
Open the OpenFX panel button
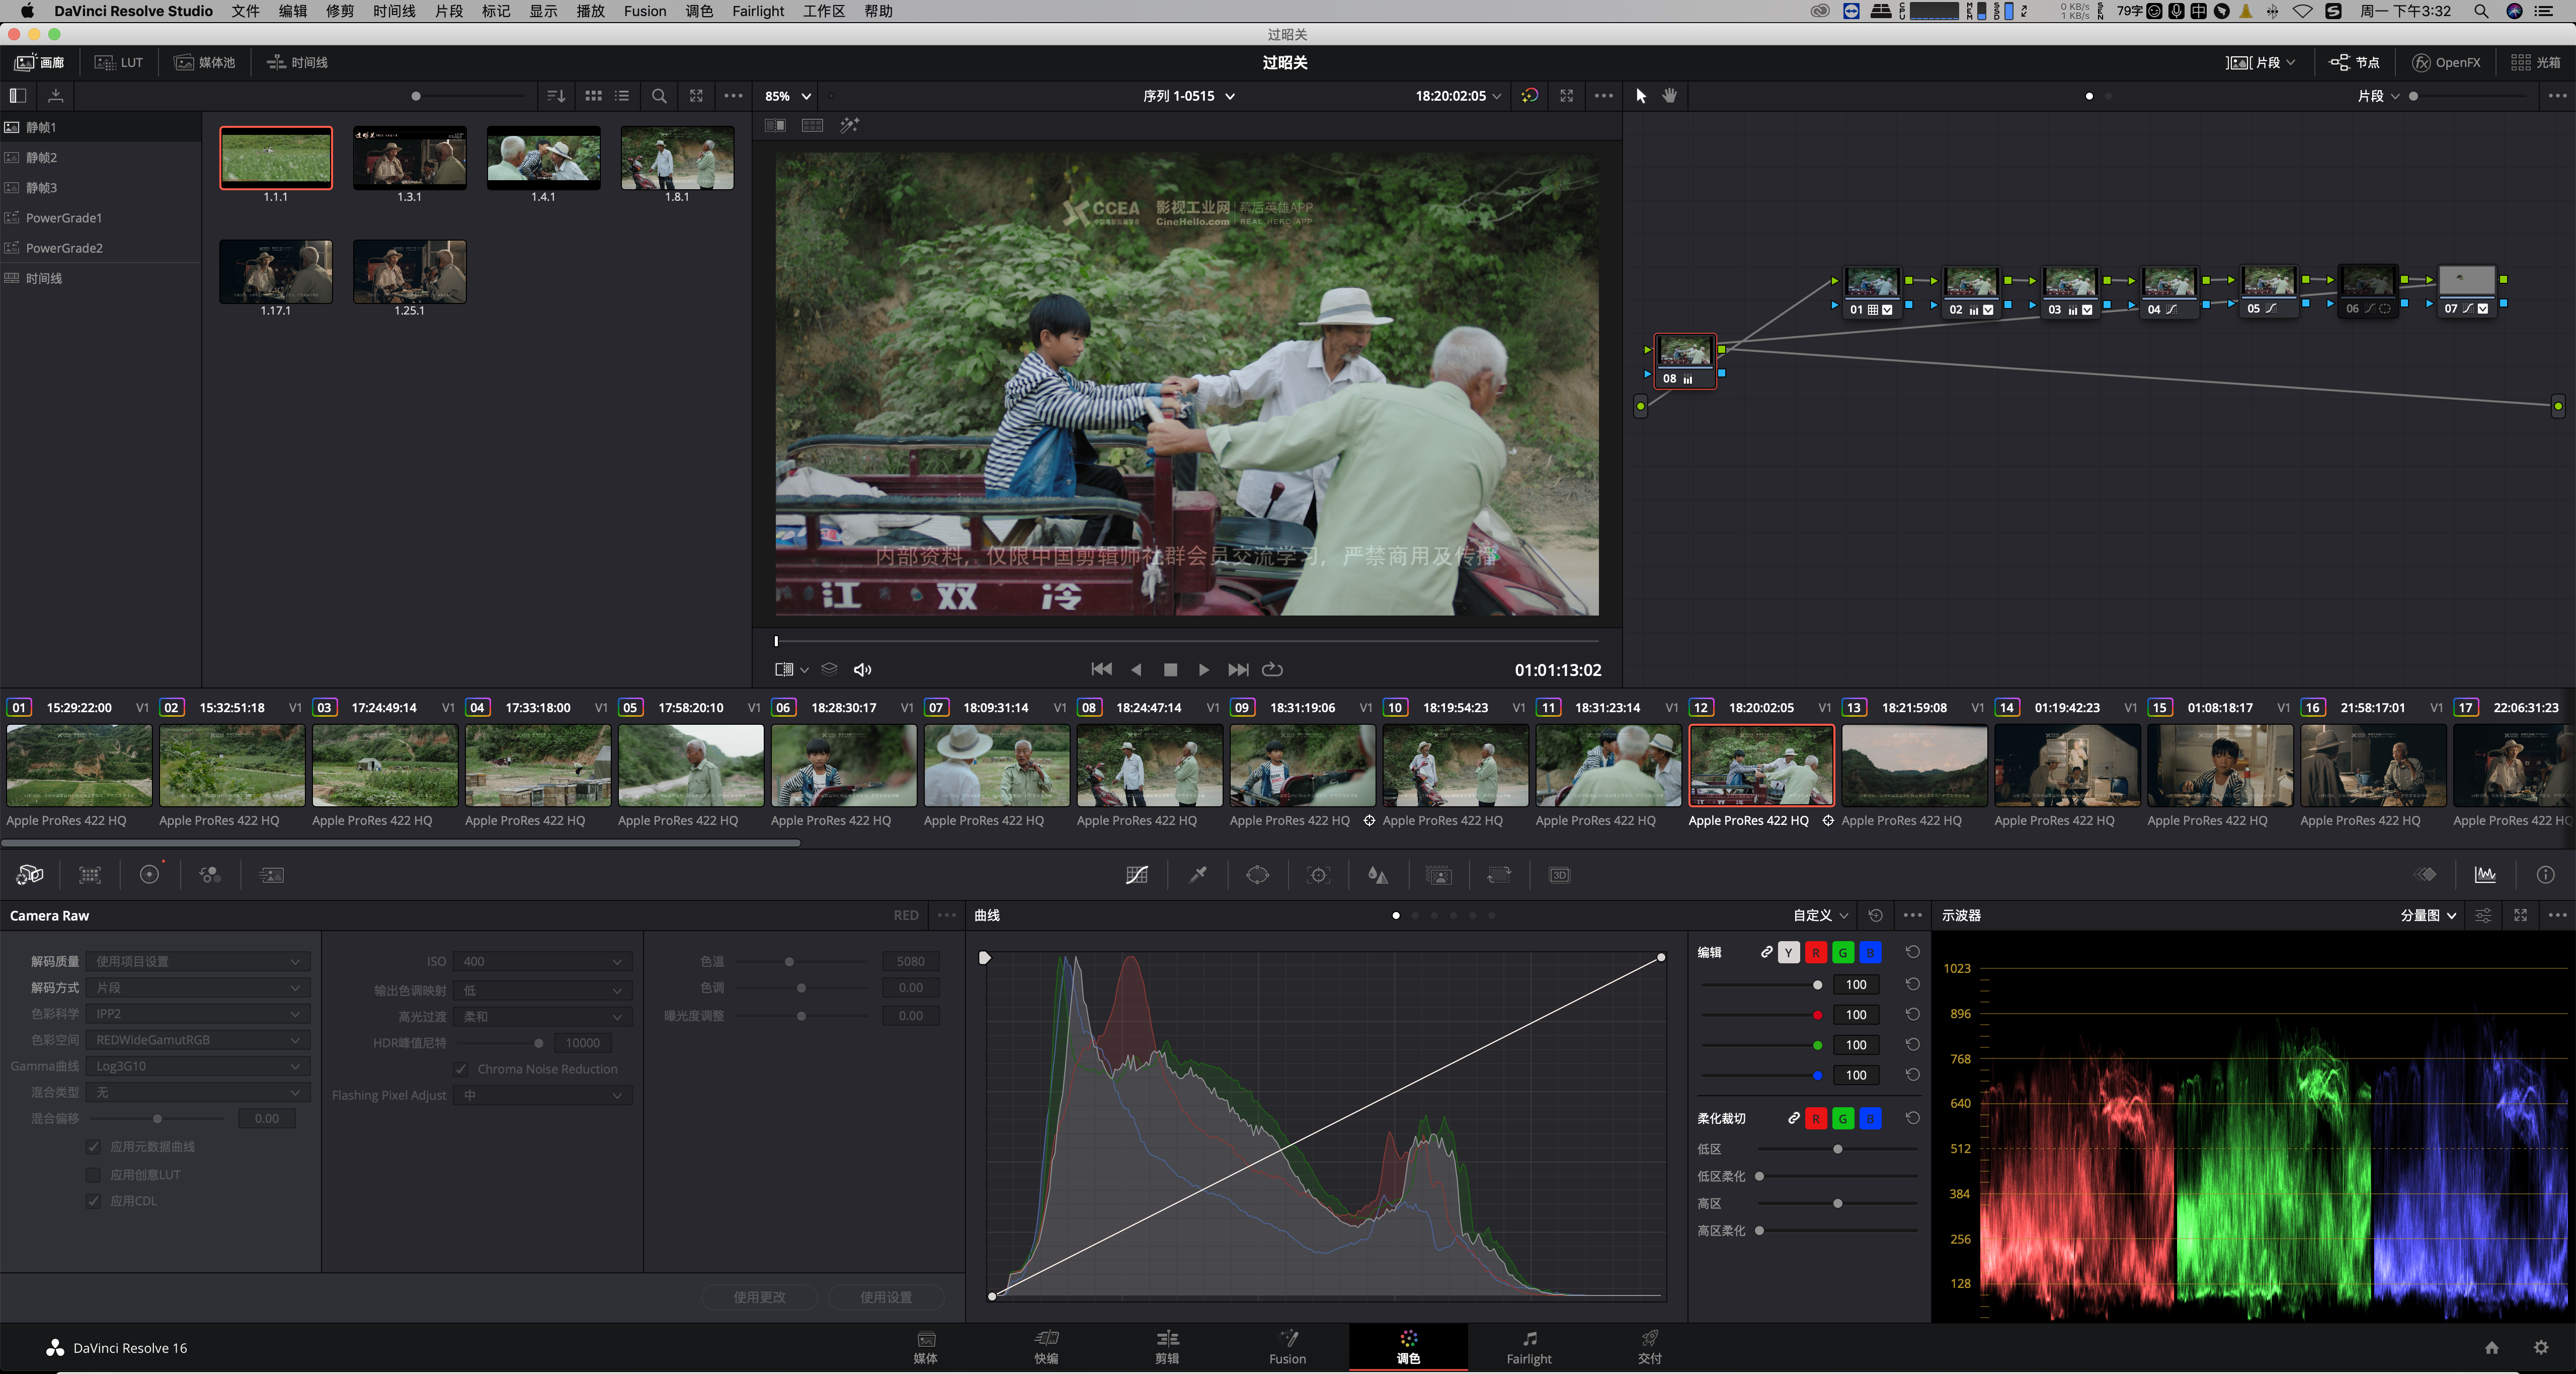click(2446, 62)
